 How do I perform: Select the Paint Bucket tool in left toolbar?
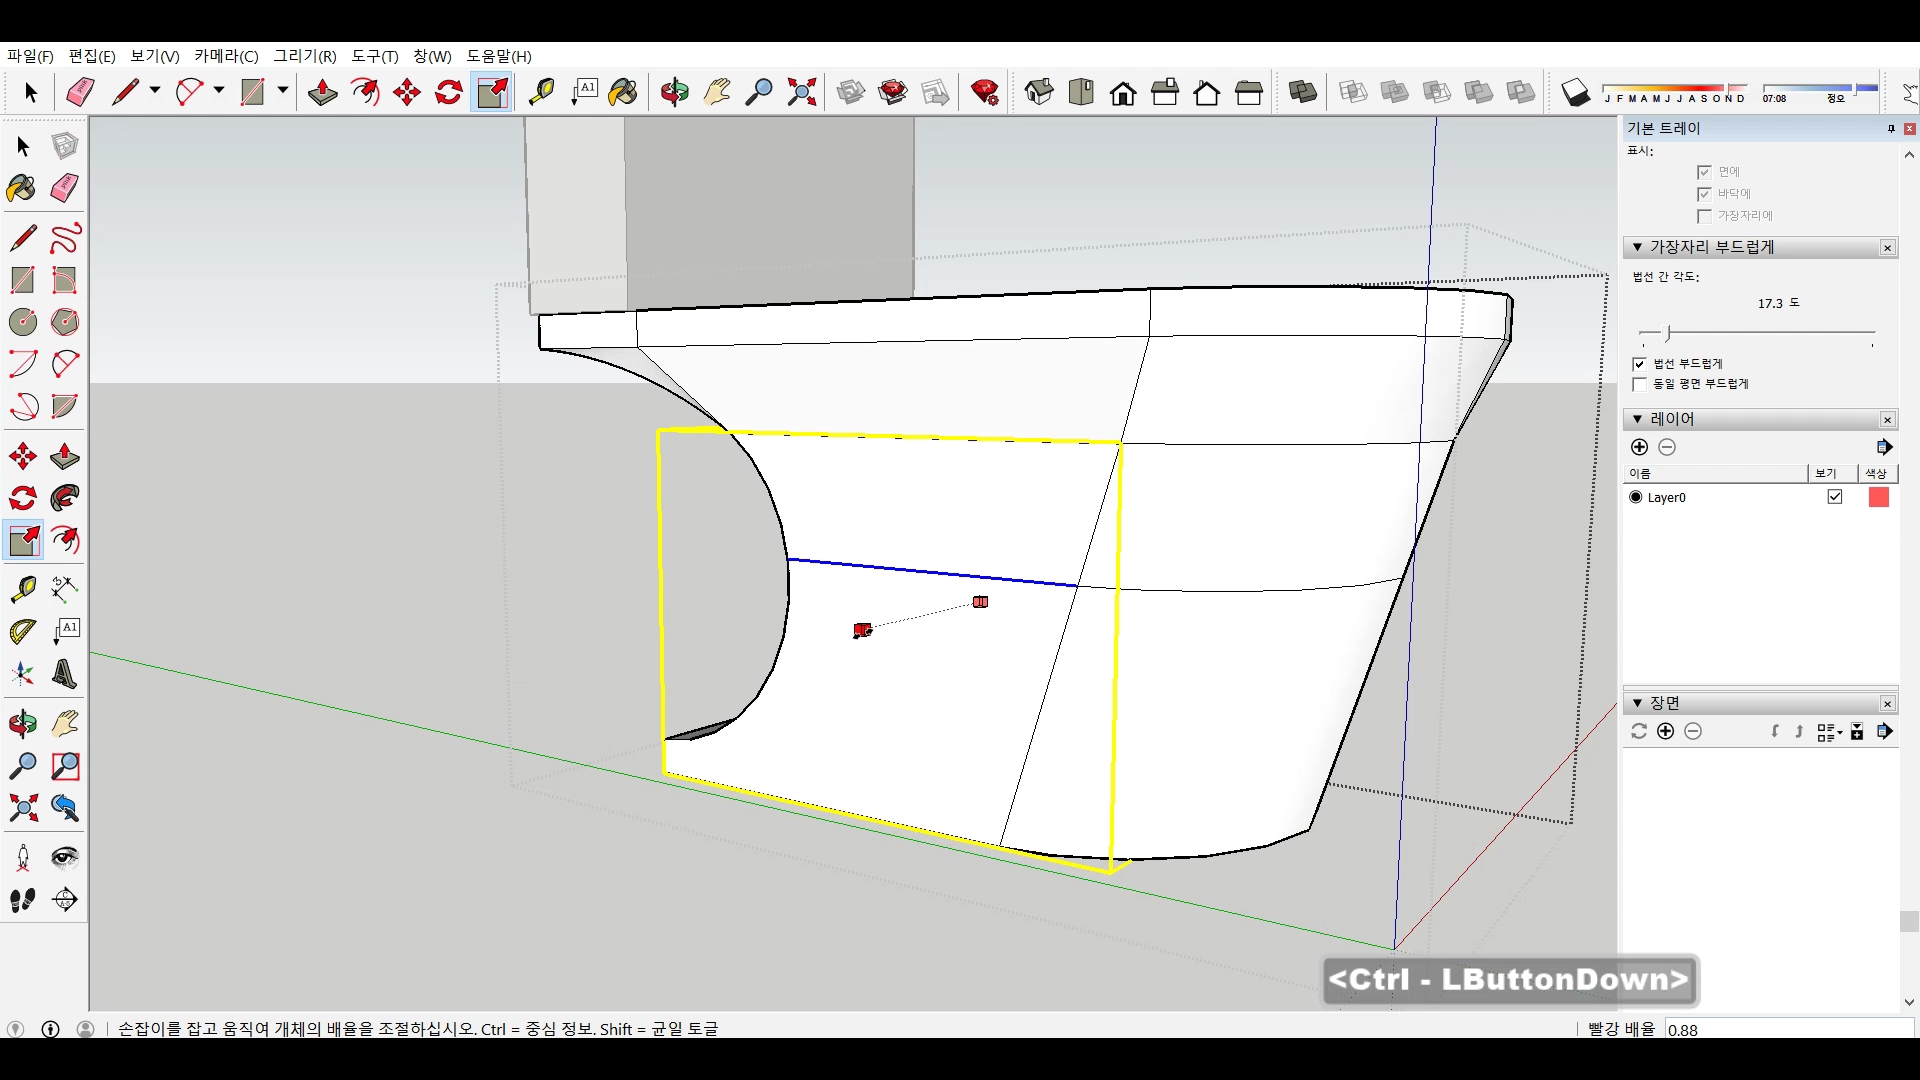(x=22, y=188)
